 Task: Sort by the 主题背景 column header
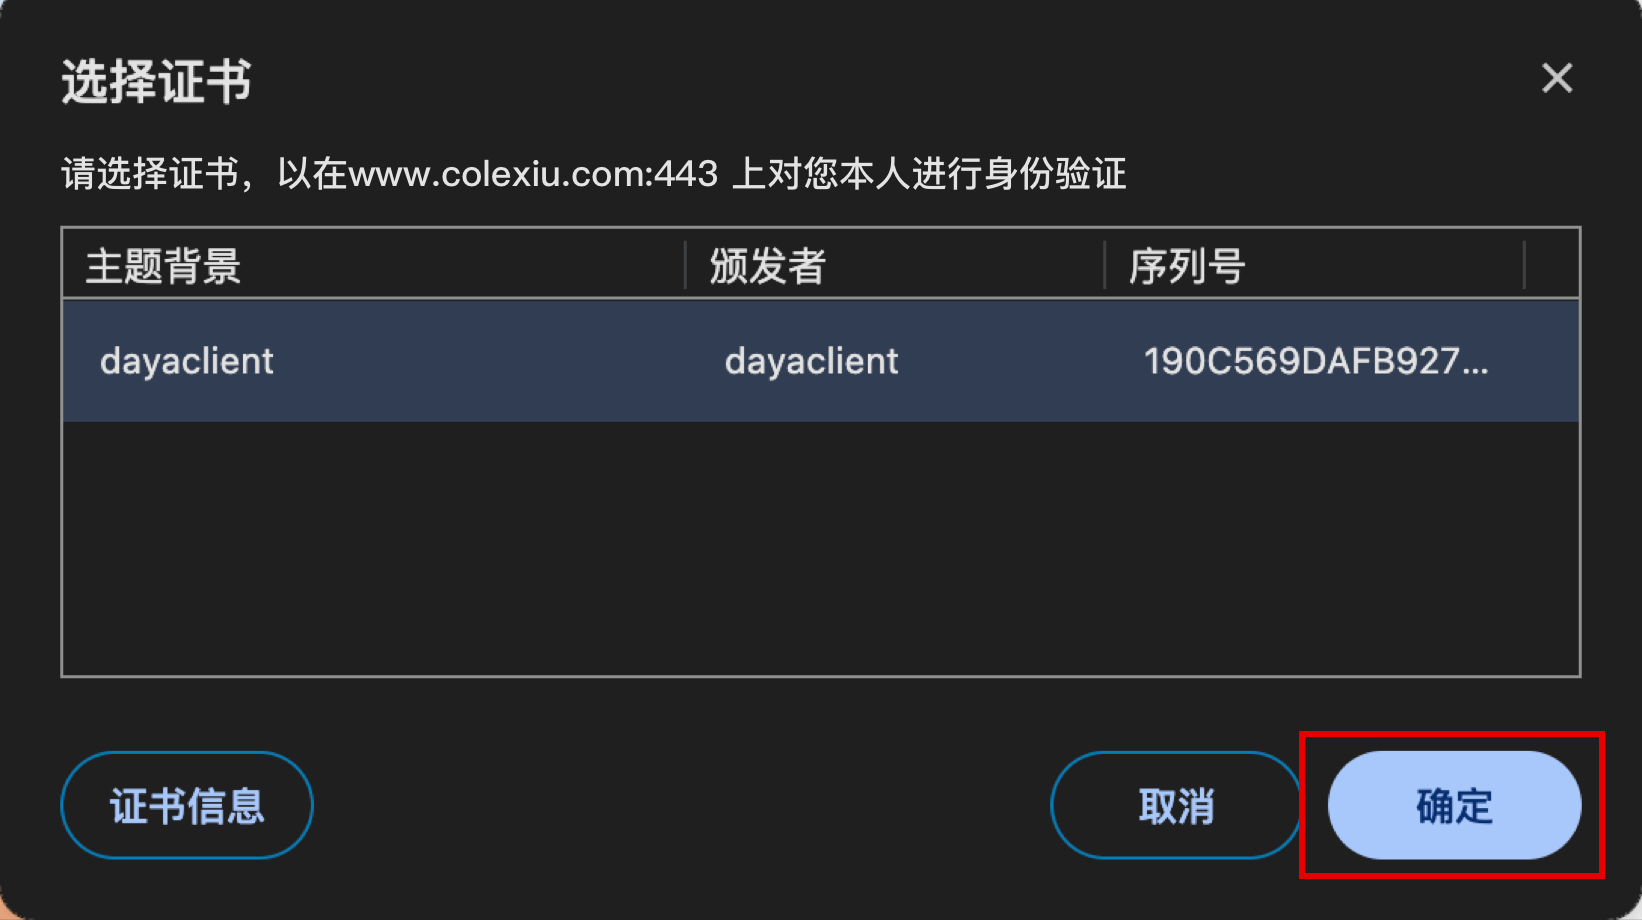(163, 266)
